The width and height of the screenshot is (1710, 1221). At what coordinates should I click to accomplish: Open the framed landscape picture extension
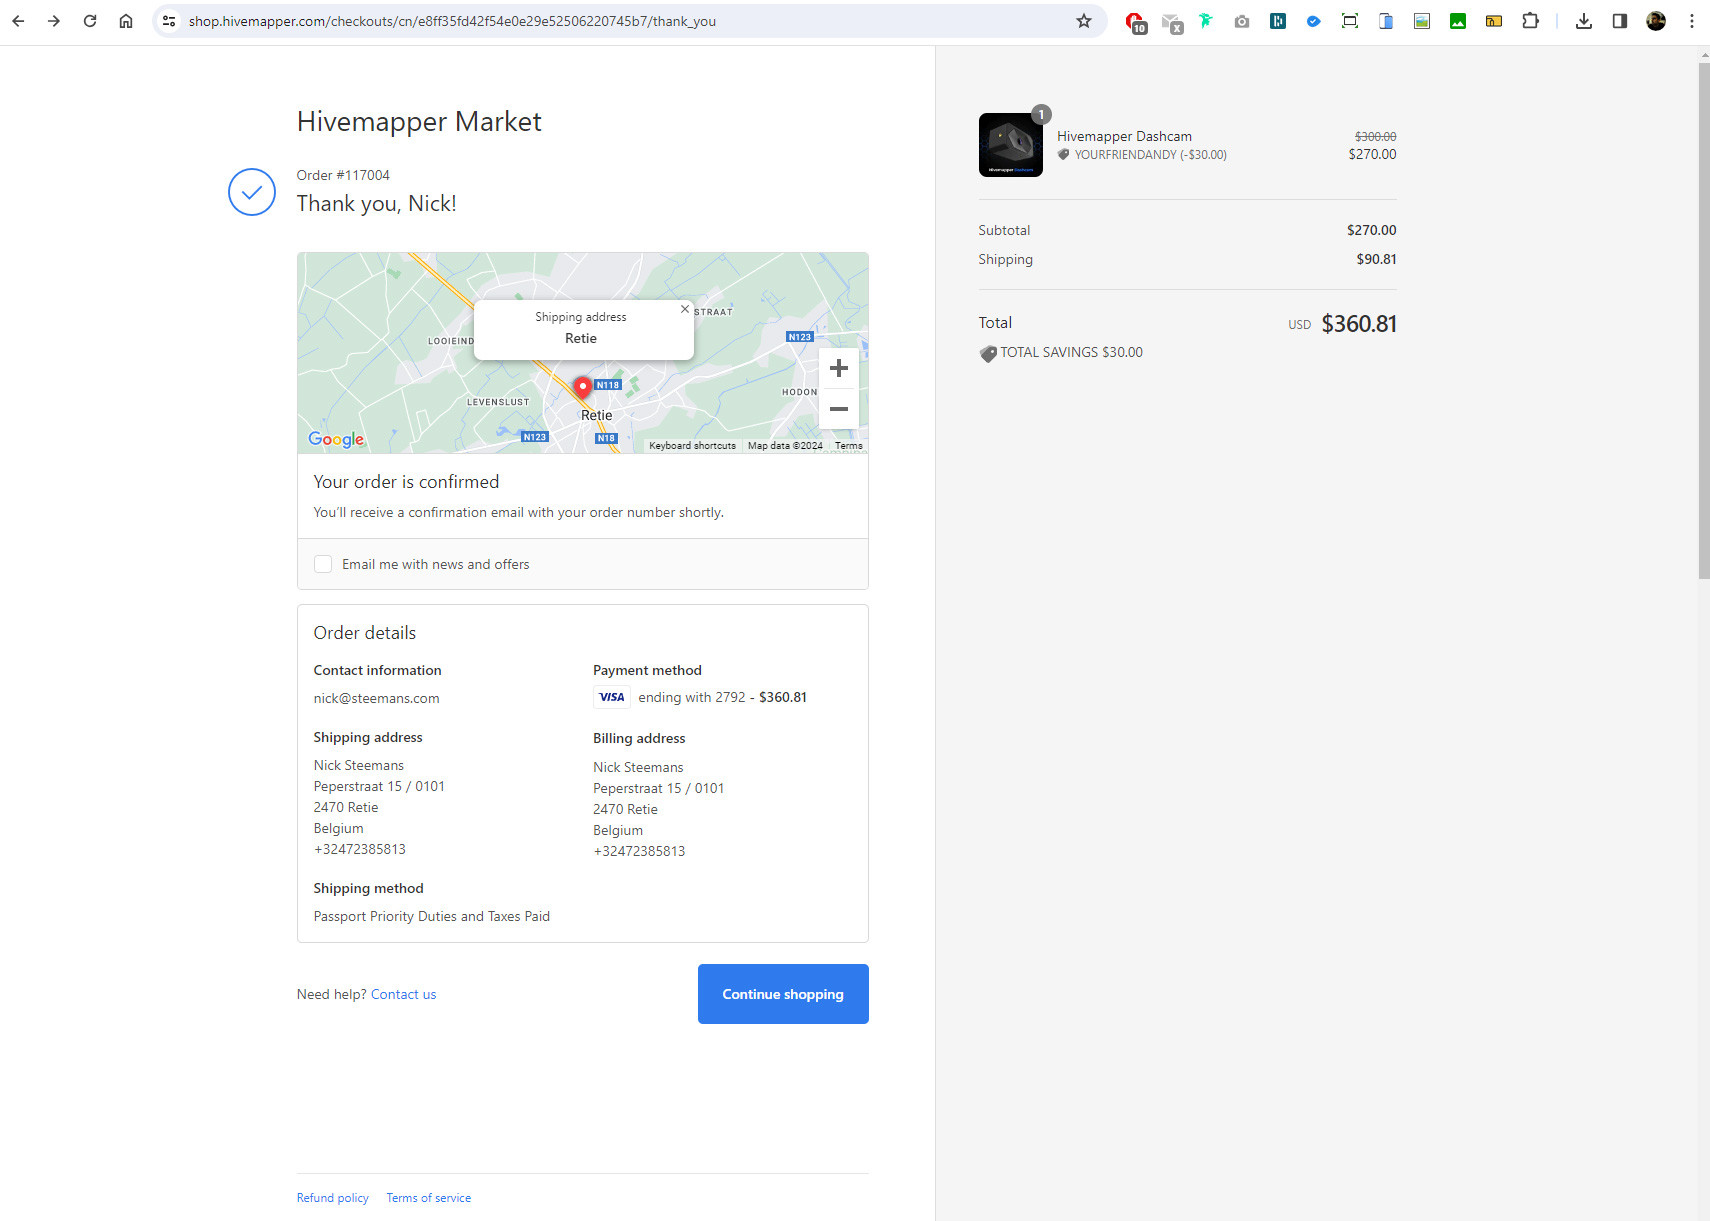pos(1422,21)
